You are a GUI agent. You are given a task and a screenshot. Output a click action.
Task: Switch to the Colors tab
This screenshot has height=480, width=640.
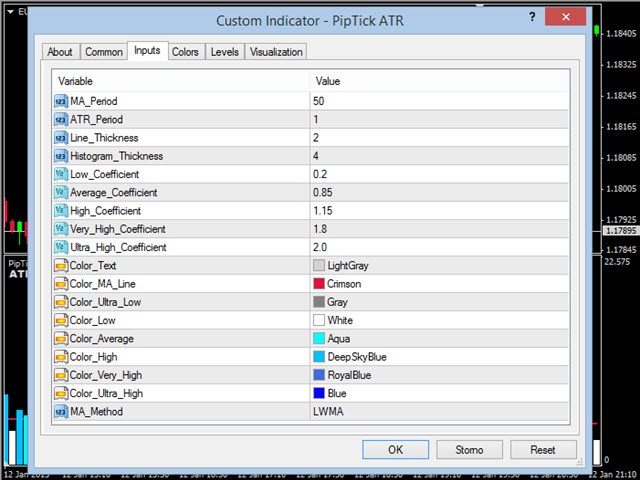185,52
